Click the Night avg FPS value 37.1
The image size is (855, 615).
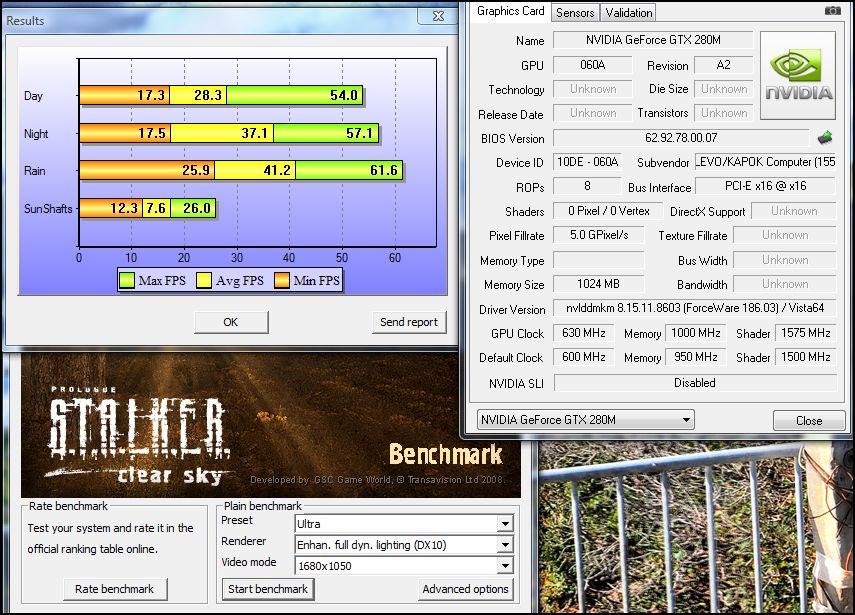coord(255,133)
